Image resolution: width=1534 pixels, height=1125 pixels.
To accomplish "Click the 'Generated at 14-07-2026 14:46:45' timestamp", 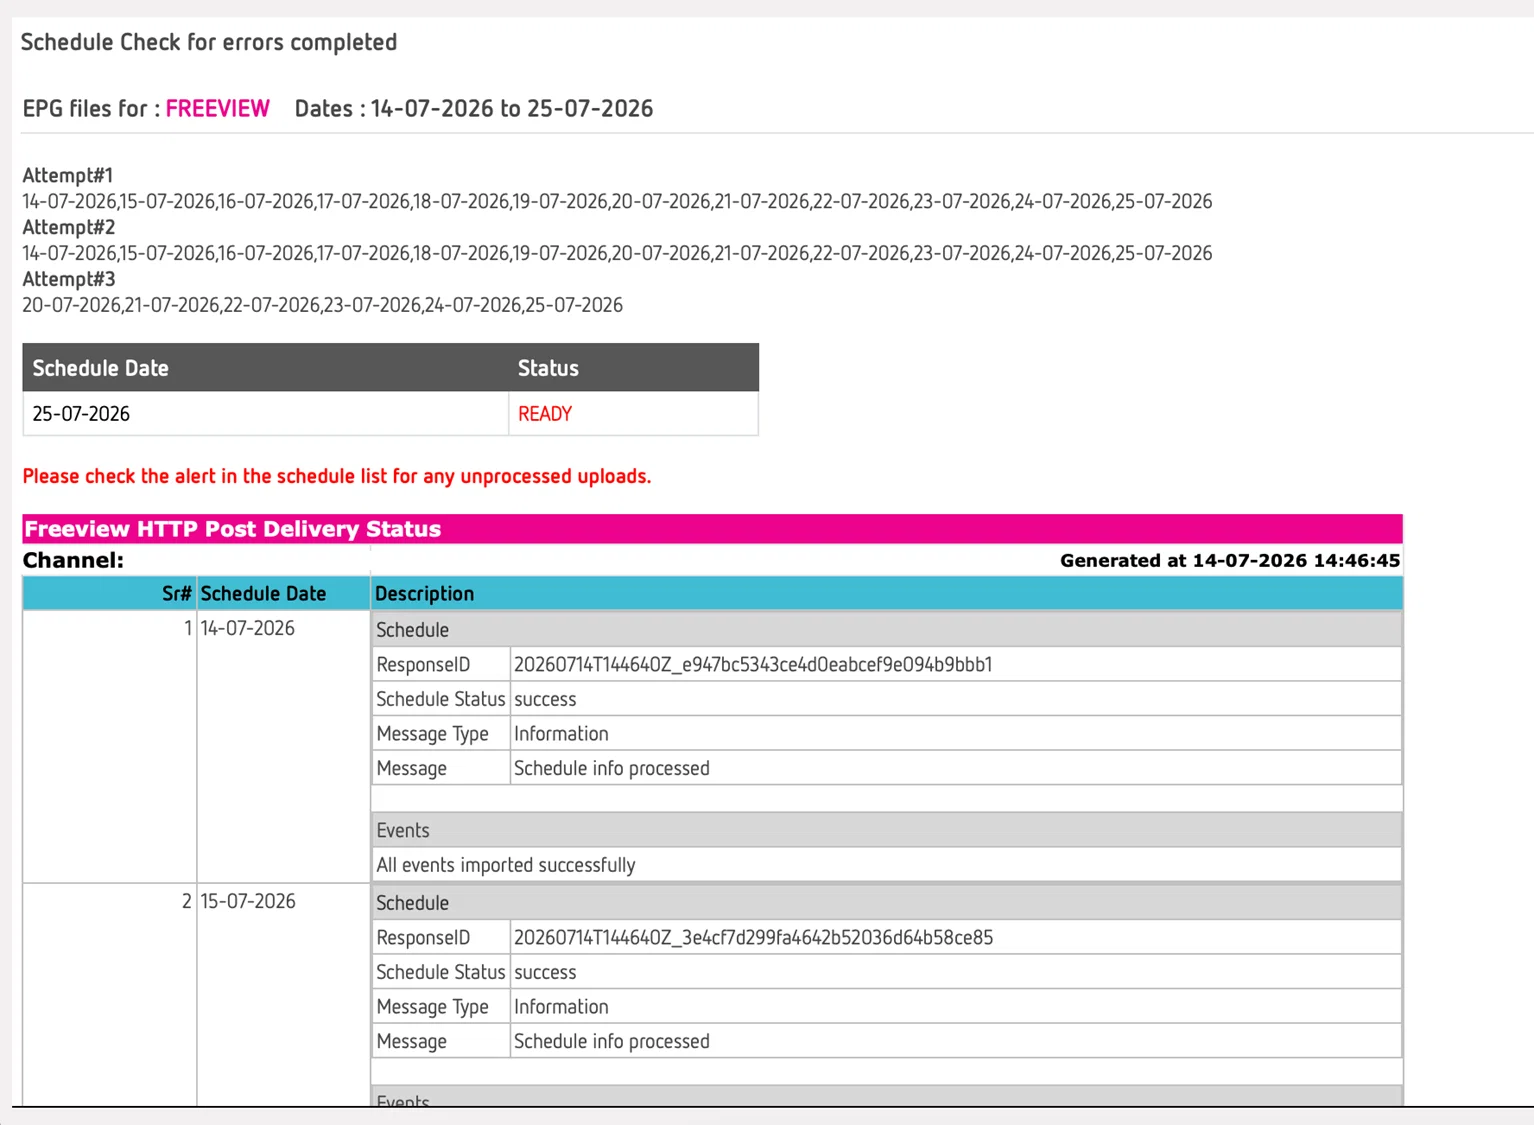I will (1230, 560).
